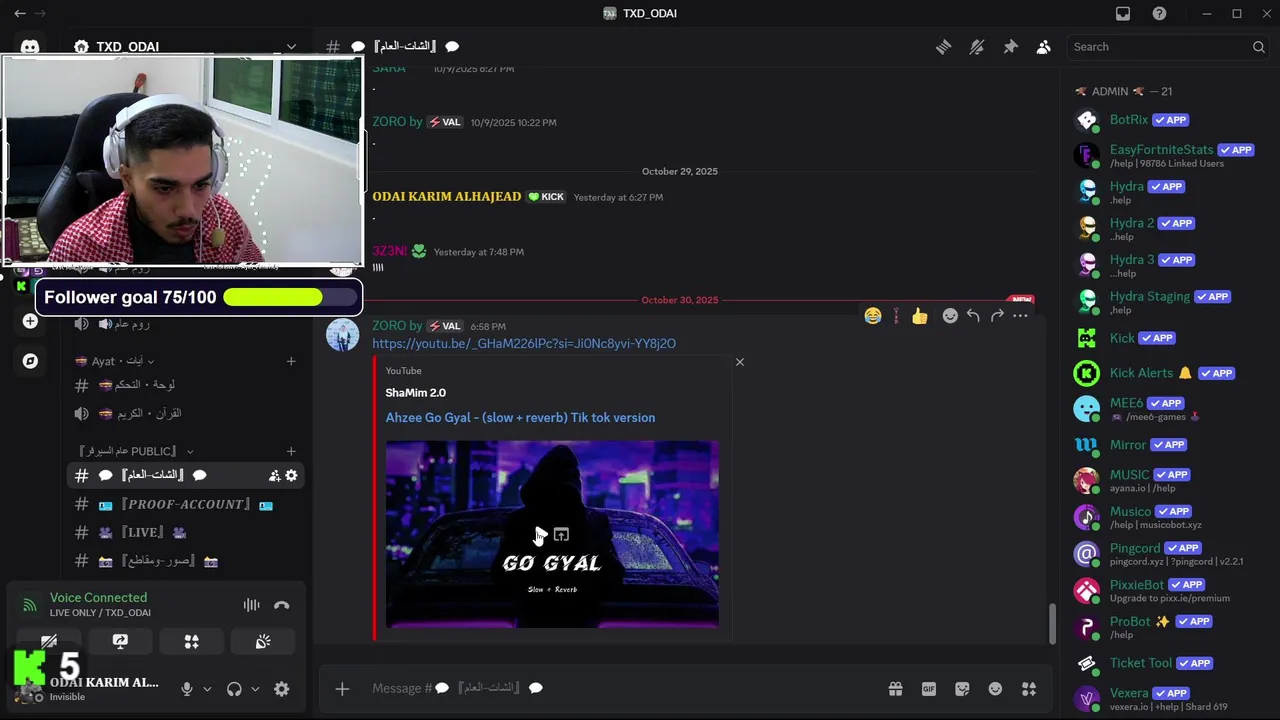Turn on the camera button
Image resolution: width=1280 pixels, height=720 pixels.
49,641
